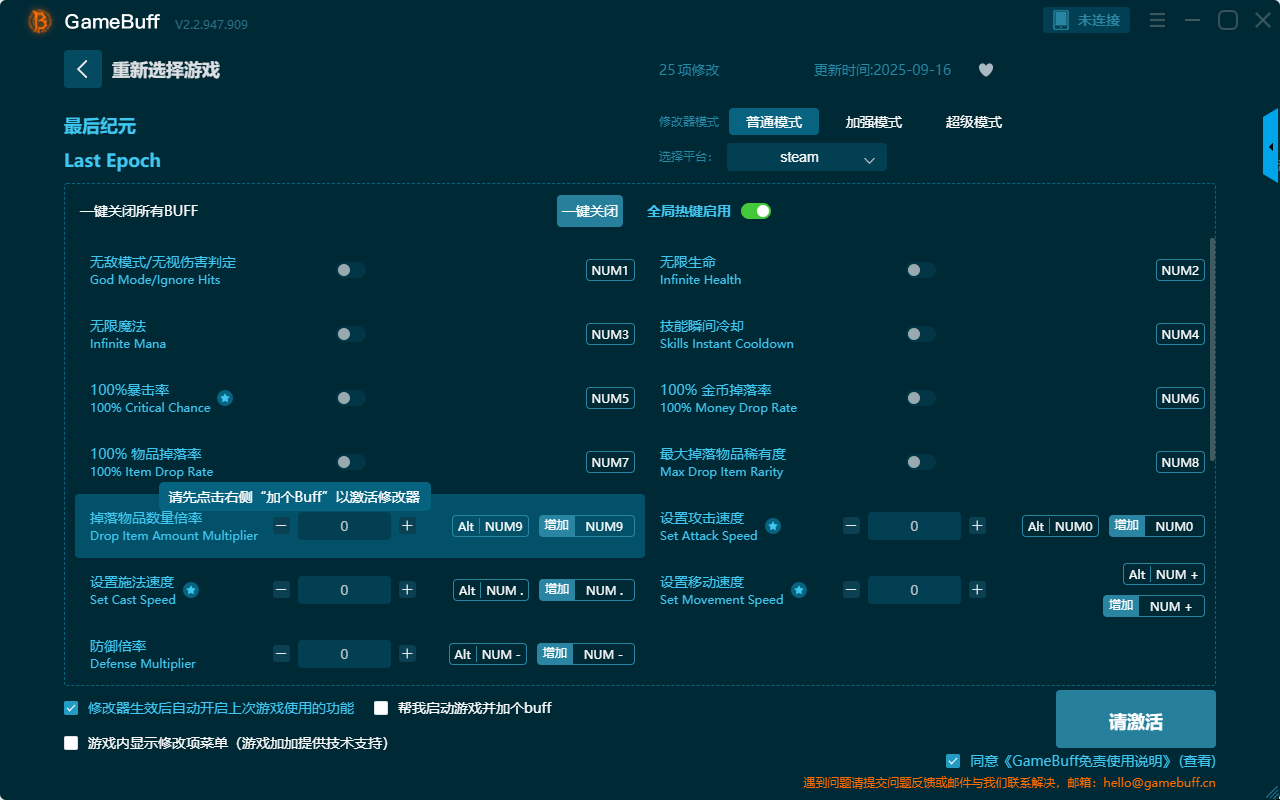The image size is (1280, 800).
Task: Toggle Infinite Health switch
Action: pos(921,270)
